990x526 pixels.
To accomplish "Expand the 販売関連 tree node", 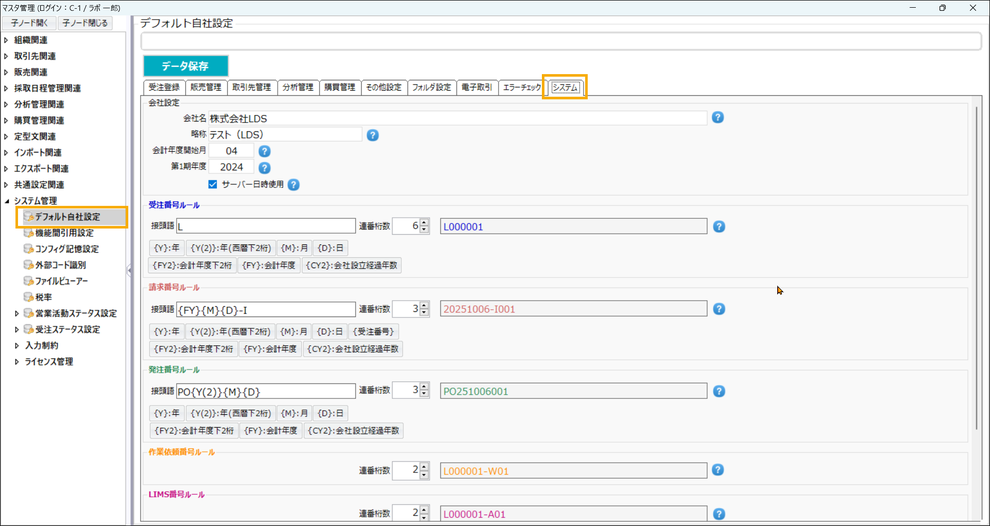I will [6, 73].
